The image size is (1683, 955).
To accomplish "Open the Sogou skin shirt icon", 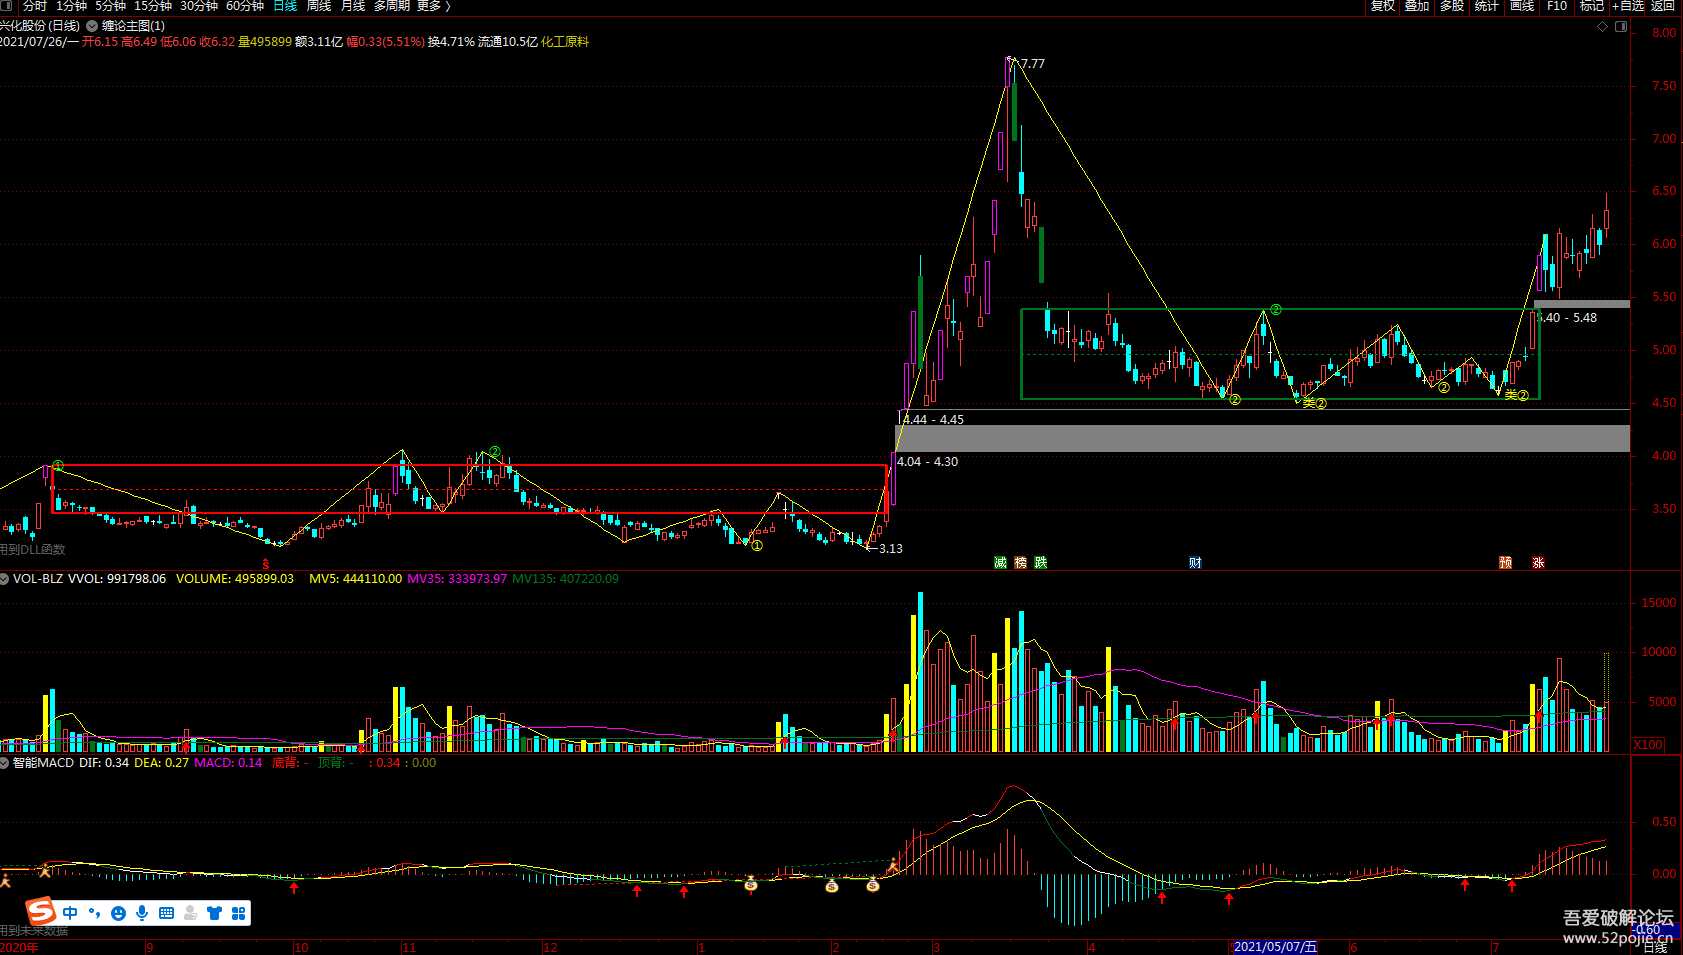I will (214, 913).
